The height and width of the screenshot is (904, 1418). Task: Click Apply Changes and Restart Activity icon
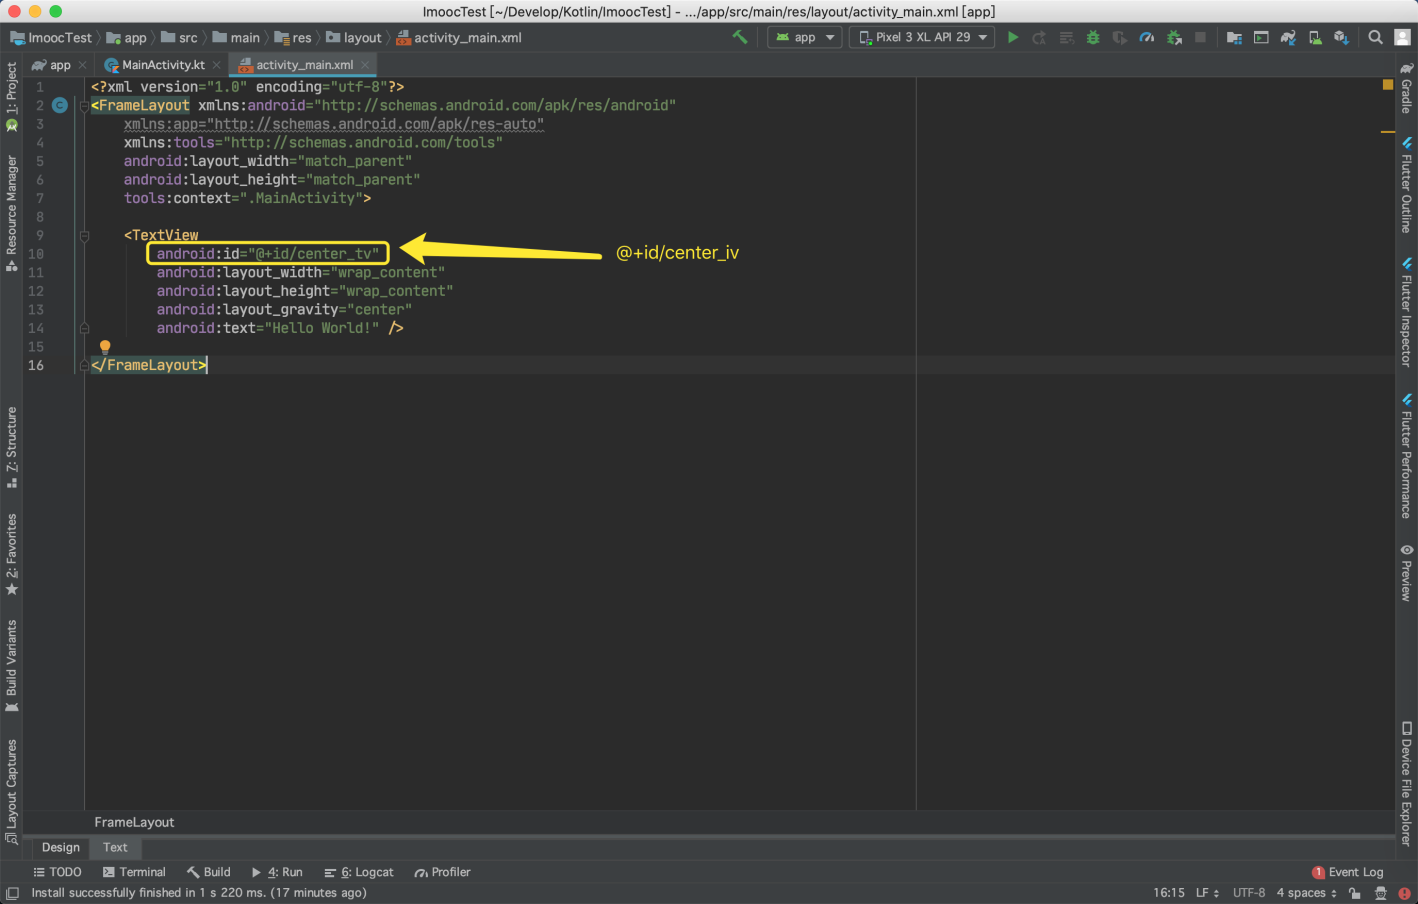1040,37
